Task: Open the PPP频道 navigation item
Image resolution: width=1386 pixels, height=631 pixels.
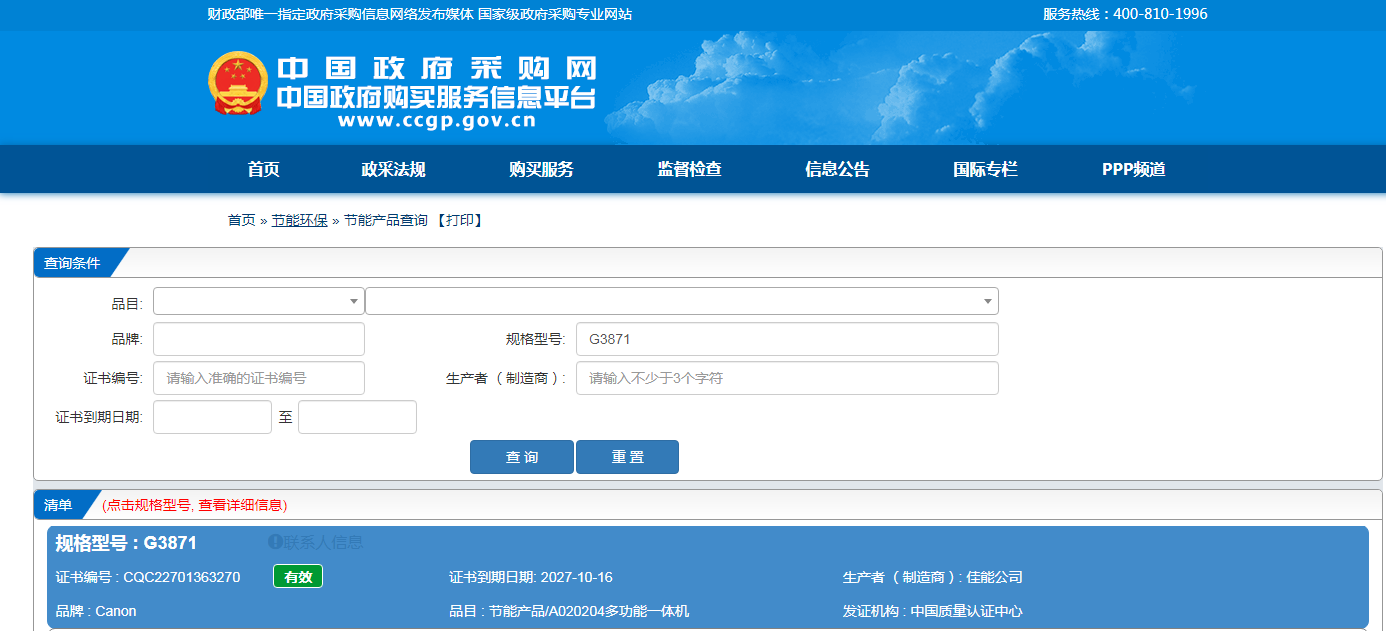Action: (1133, 169)
